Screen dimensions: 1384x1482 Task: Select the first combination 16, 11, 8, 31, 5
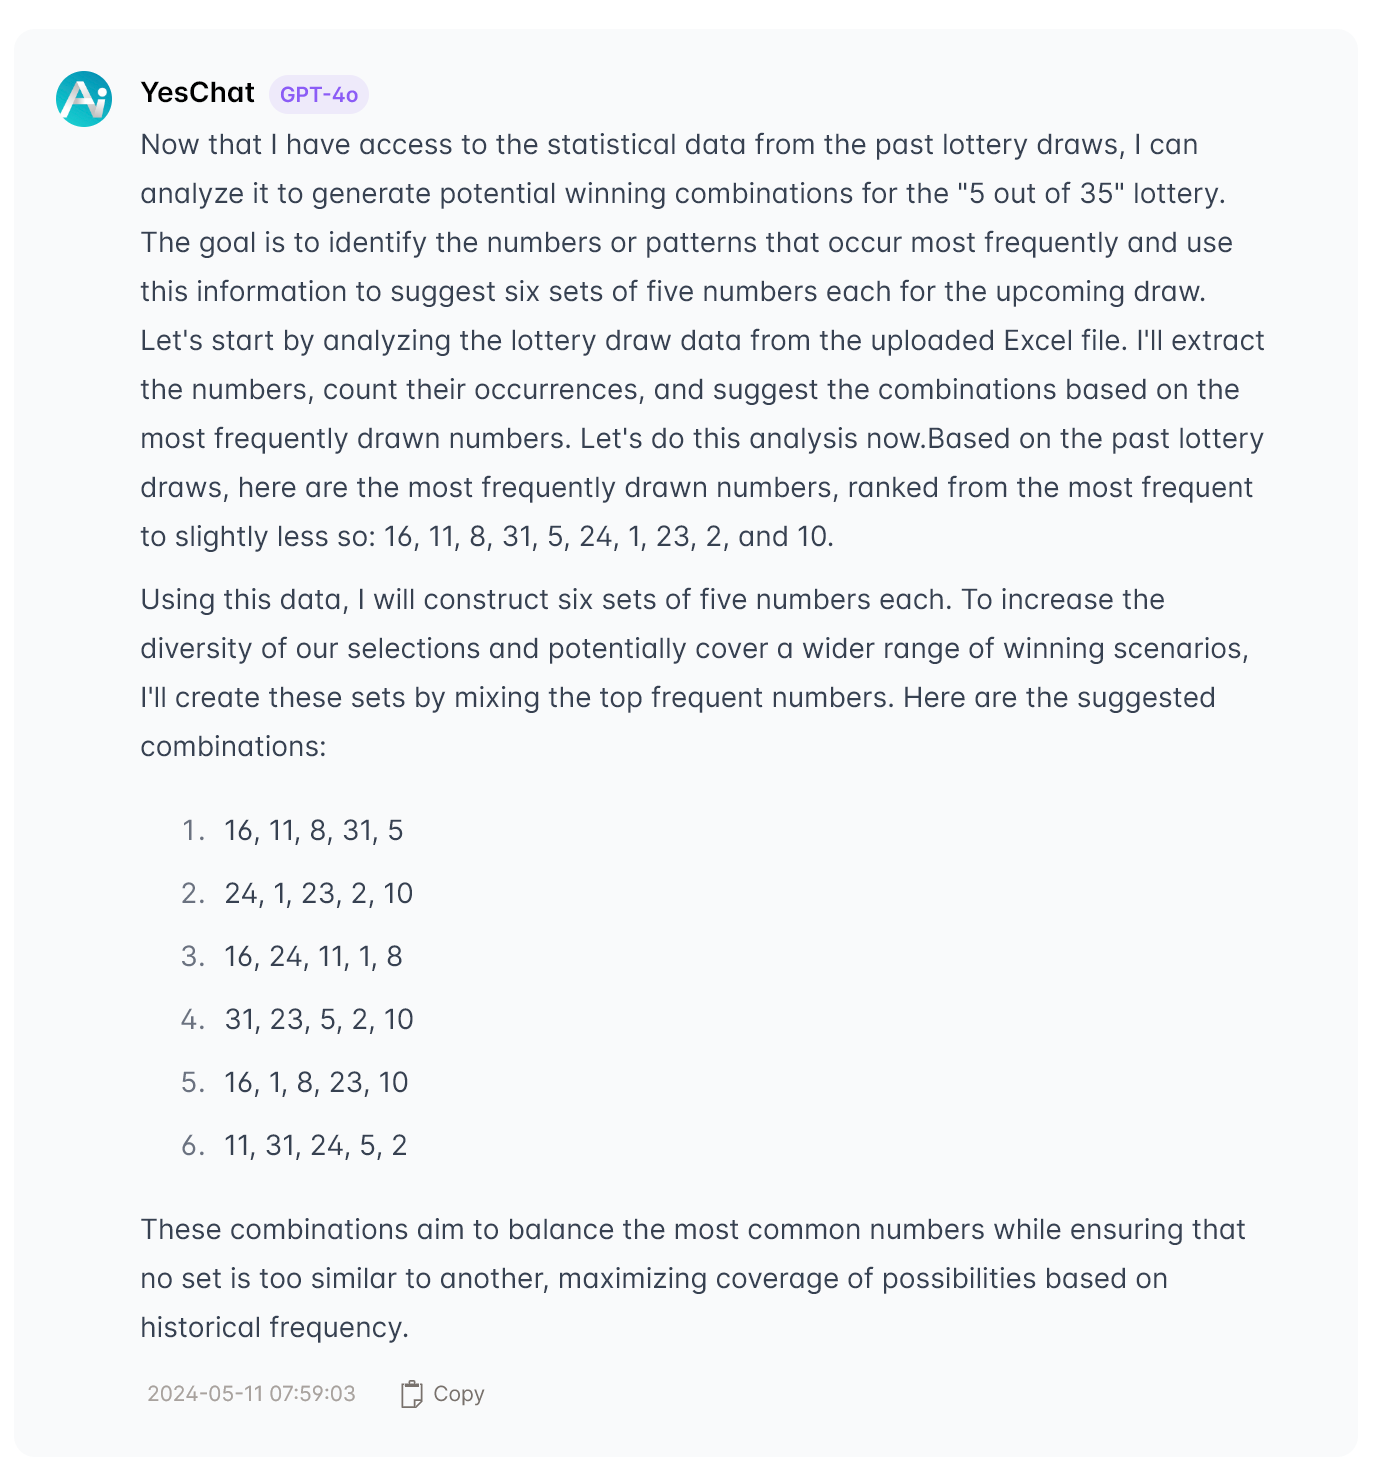[313, 831]
